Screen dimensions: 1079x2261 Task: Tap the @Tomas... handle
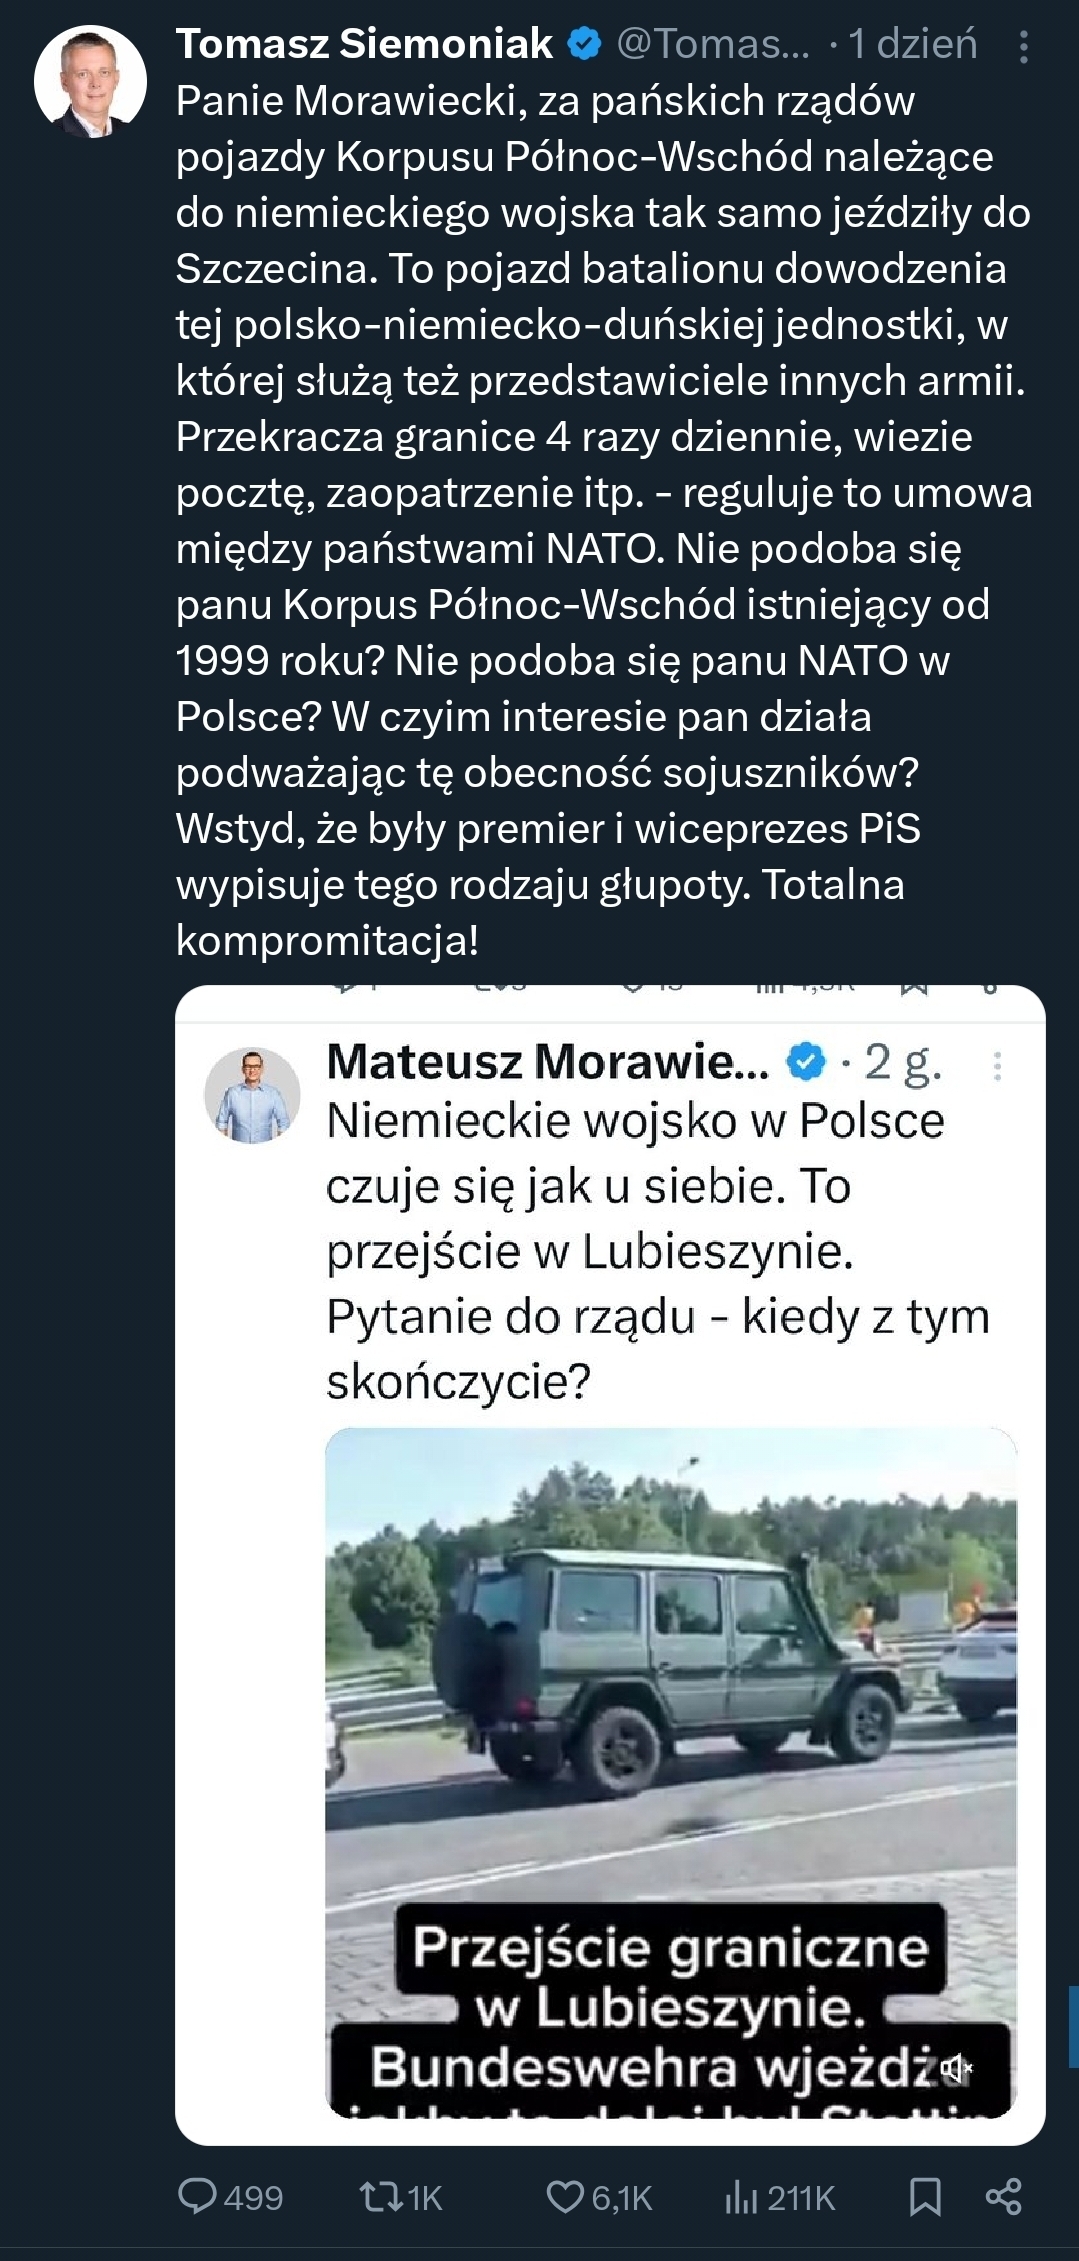pyautogui.click(x=713, y=44)
